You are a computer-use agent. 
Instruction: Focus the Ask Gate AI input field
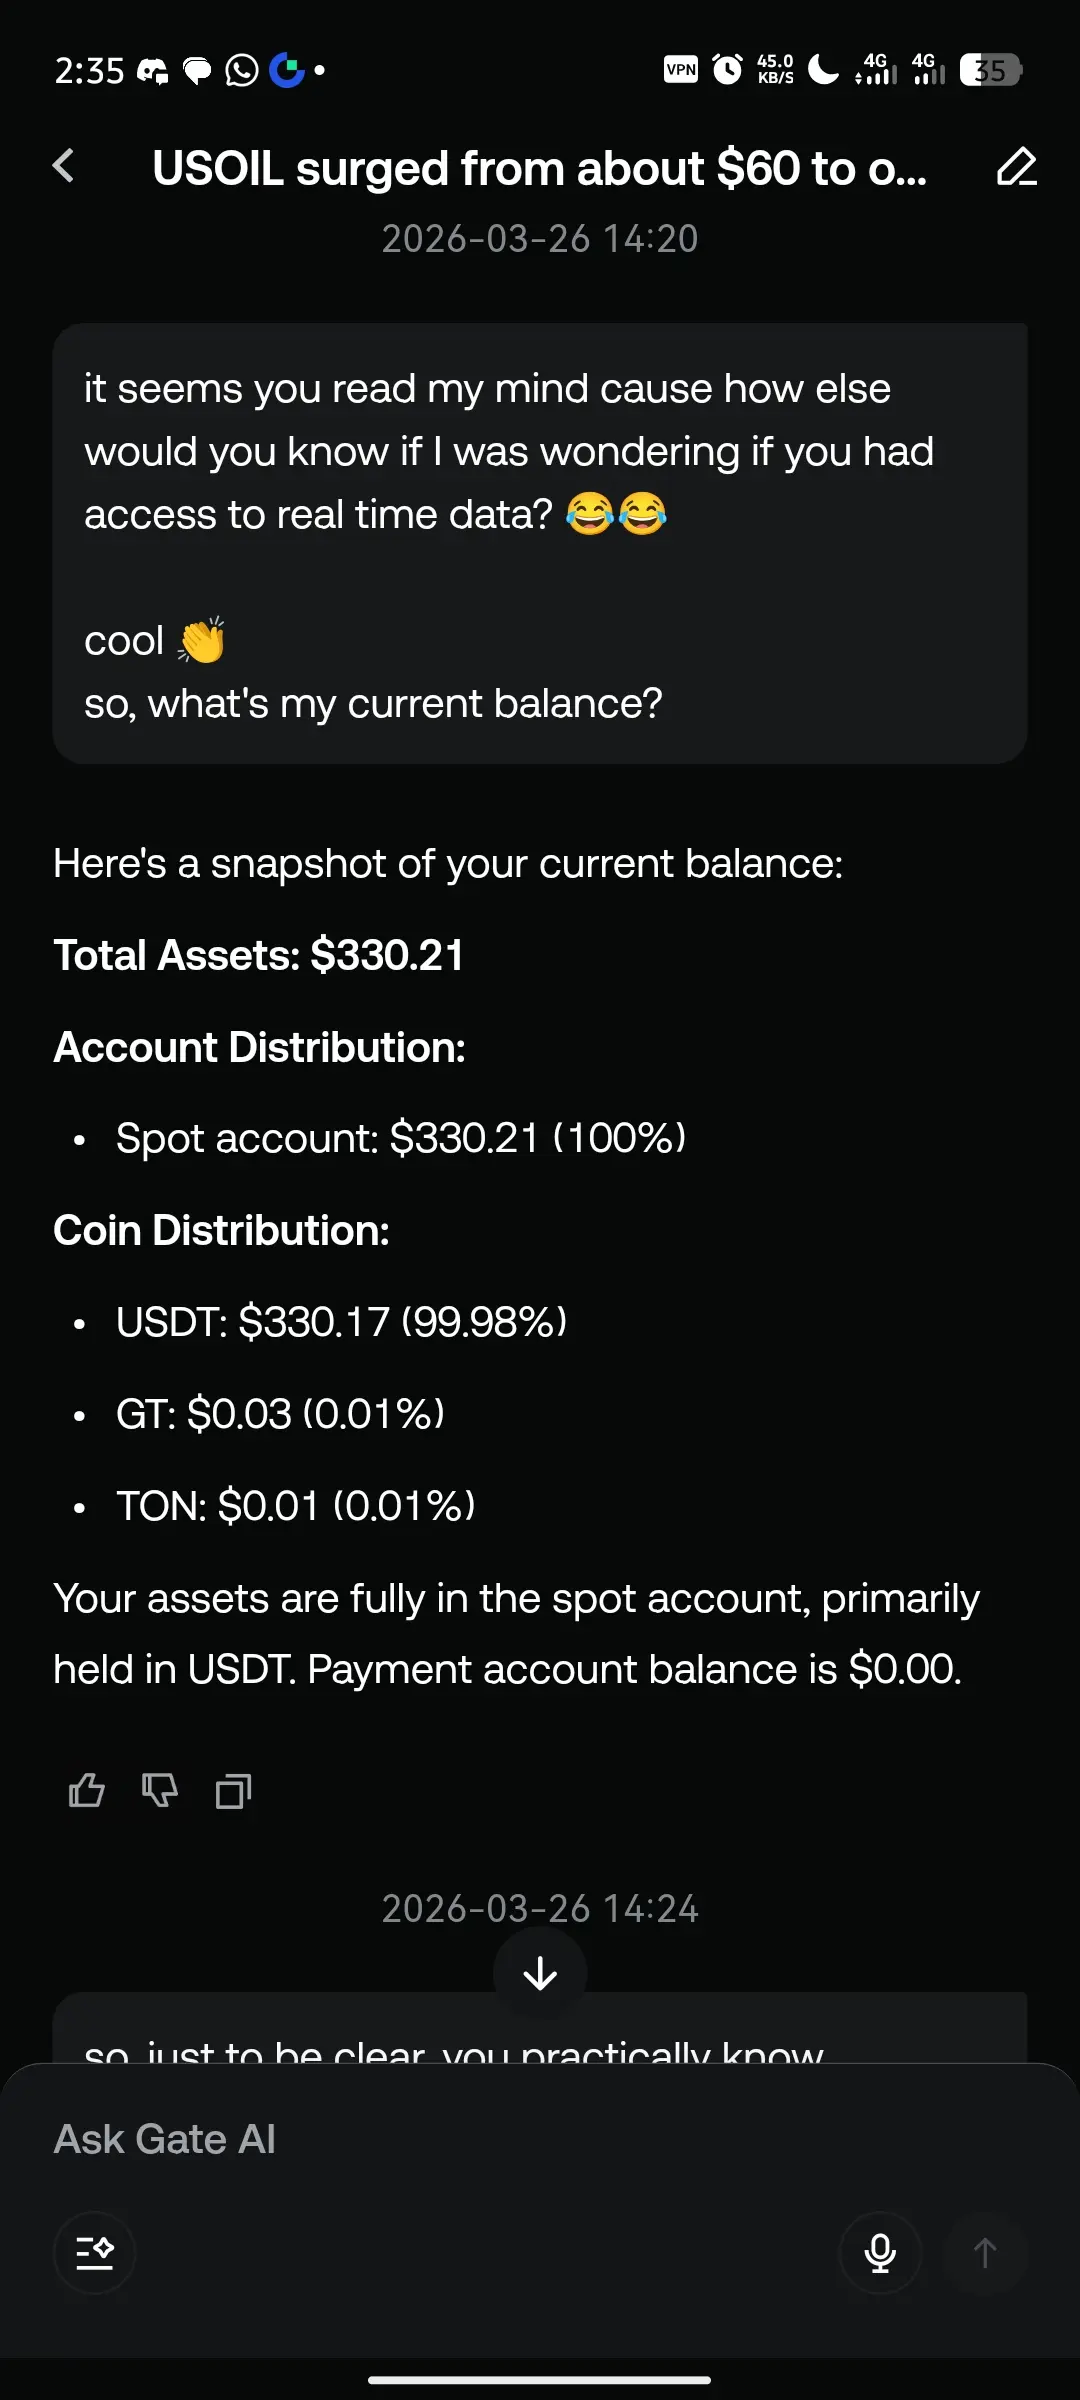click(540, 2139)
